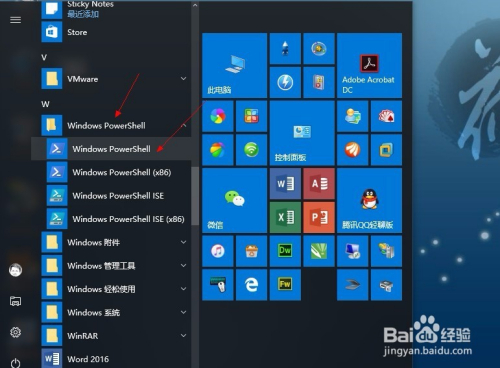Launch the Fireworks Fw tile
Image resolution: width=500 pixels, height=368 pixels.
click(285, 285)
